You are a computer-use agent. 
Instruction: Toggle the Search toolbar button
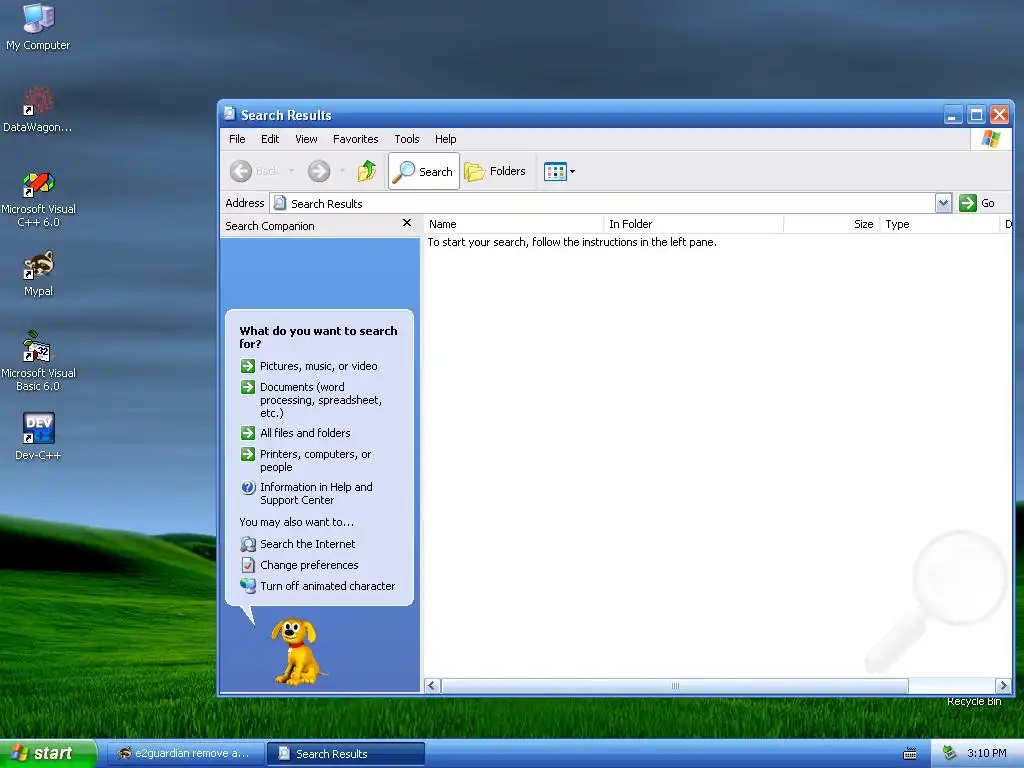424,171
